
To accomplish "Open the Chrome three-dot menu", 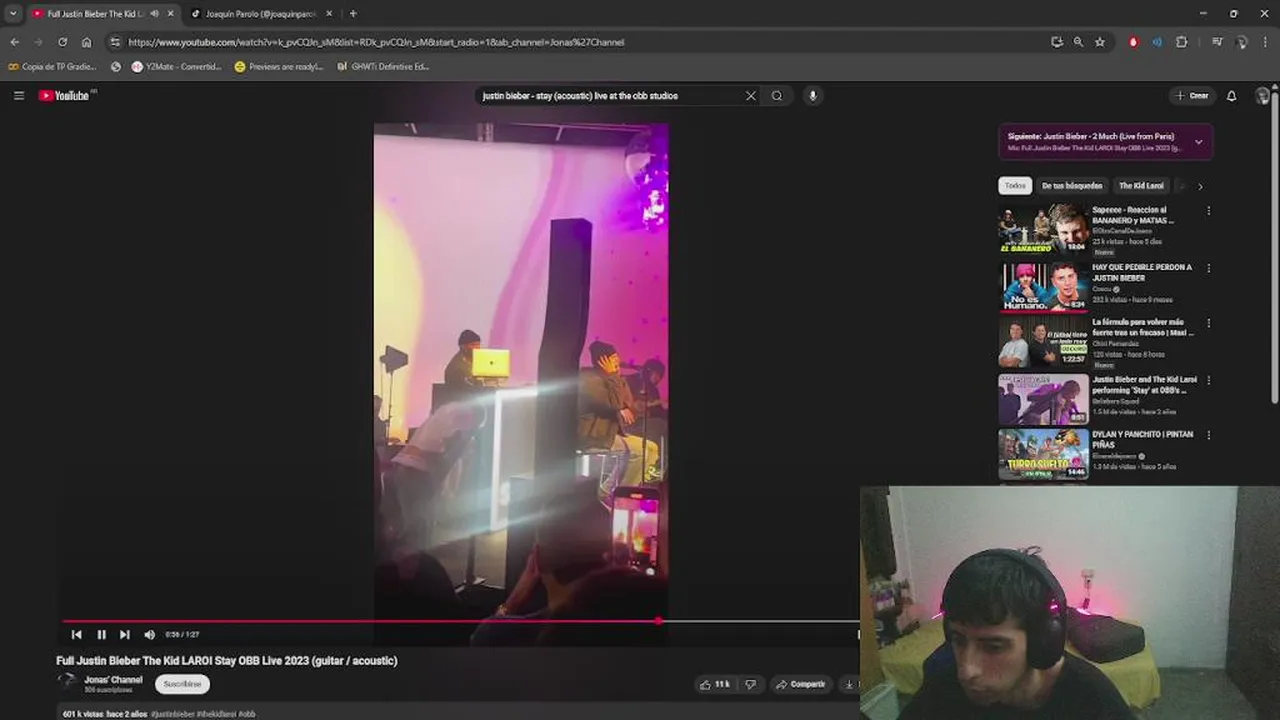I will pyautogui.click(x=1266, y=42).
